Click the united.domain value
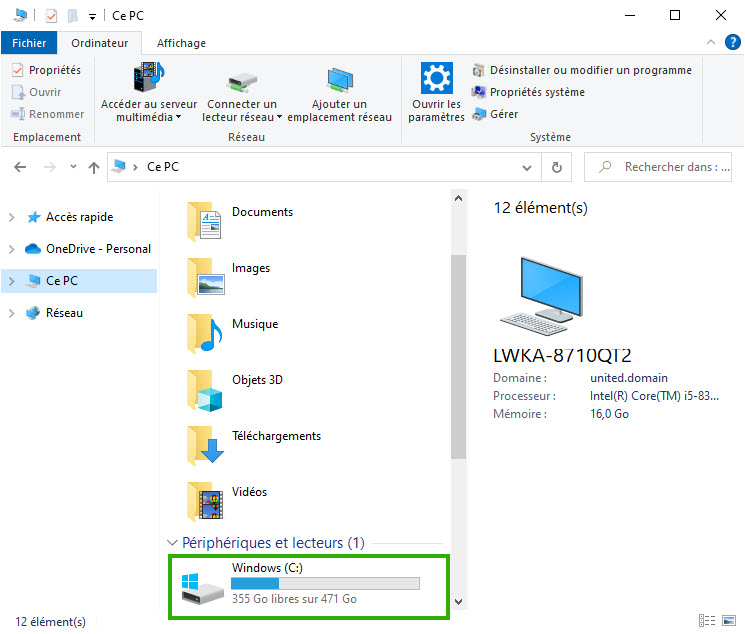 (629, 378)
